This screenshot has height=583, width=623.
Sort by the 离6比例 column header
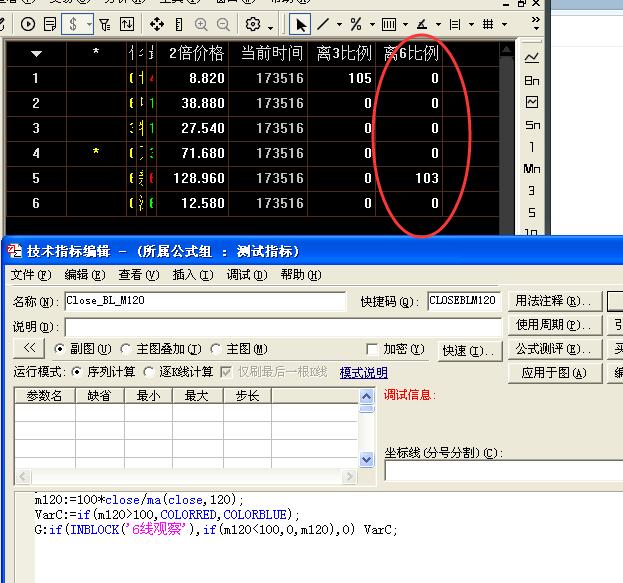pyautogui.click(x=410, y=53)
